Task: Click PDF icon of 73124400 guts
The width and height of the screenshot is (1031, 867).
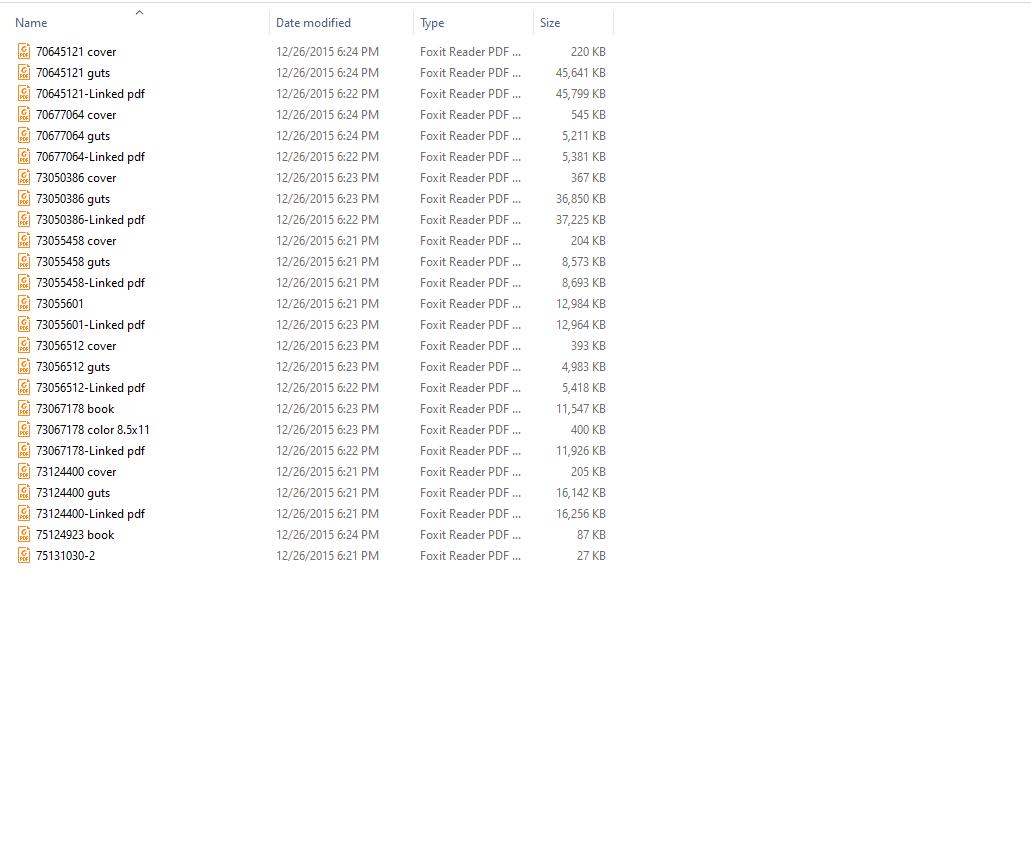Action: 24,493
